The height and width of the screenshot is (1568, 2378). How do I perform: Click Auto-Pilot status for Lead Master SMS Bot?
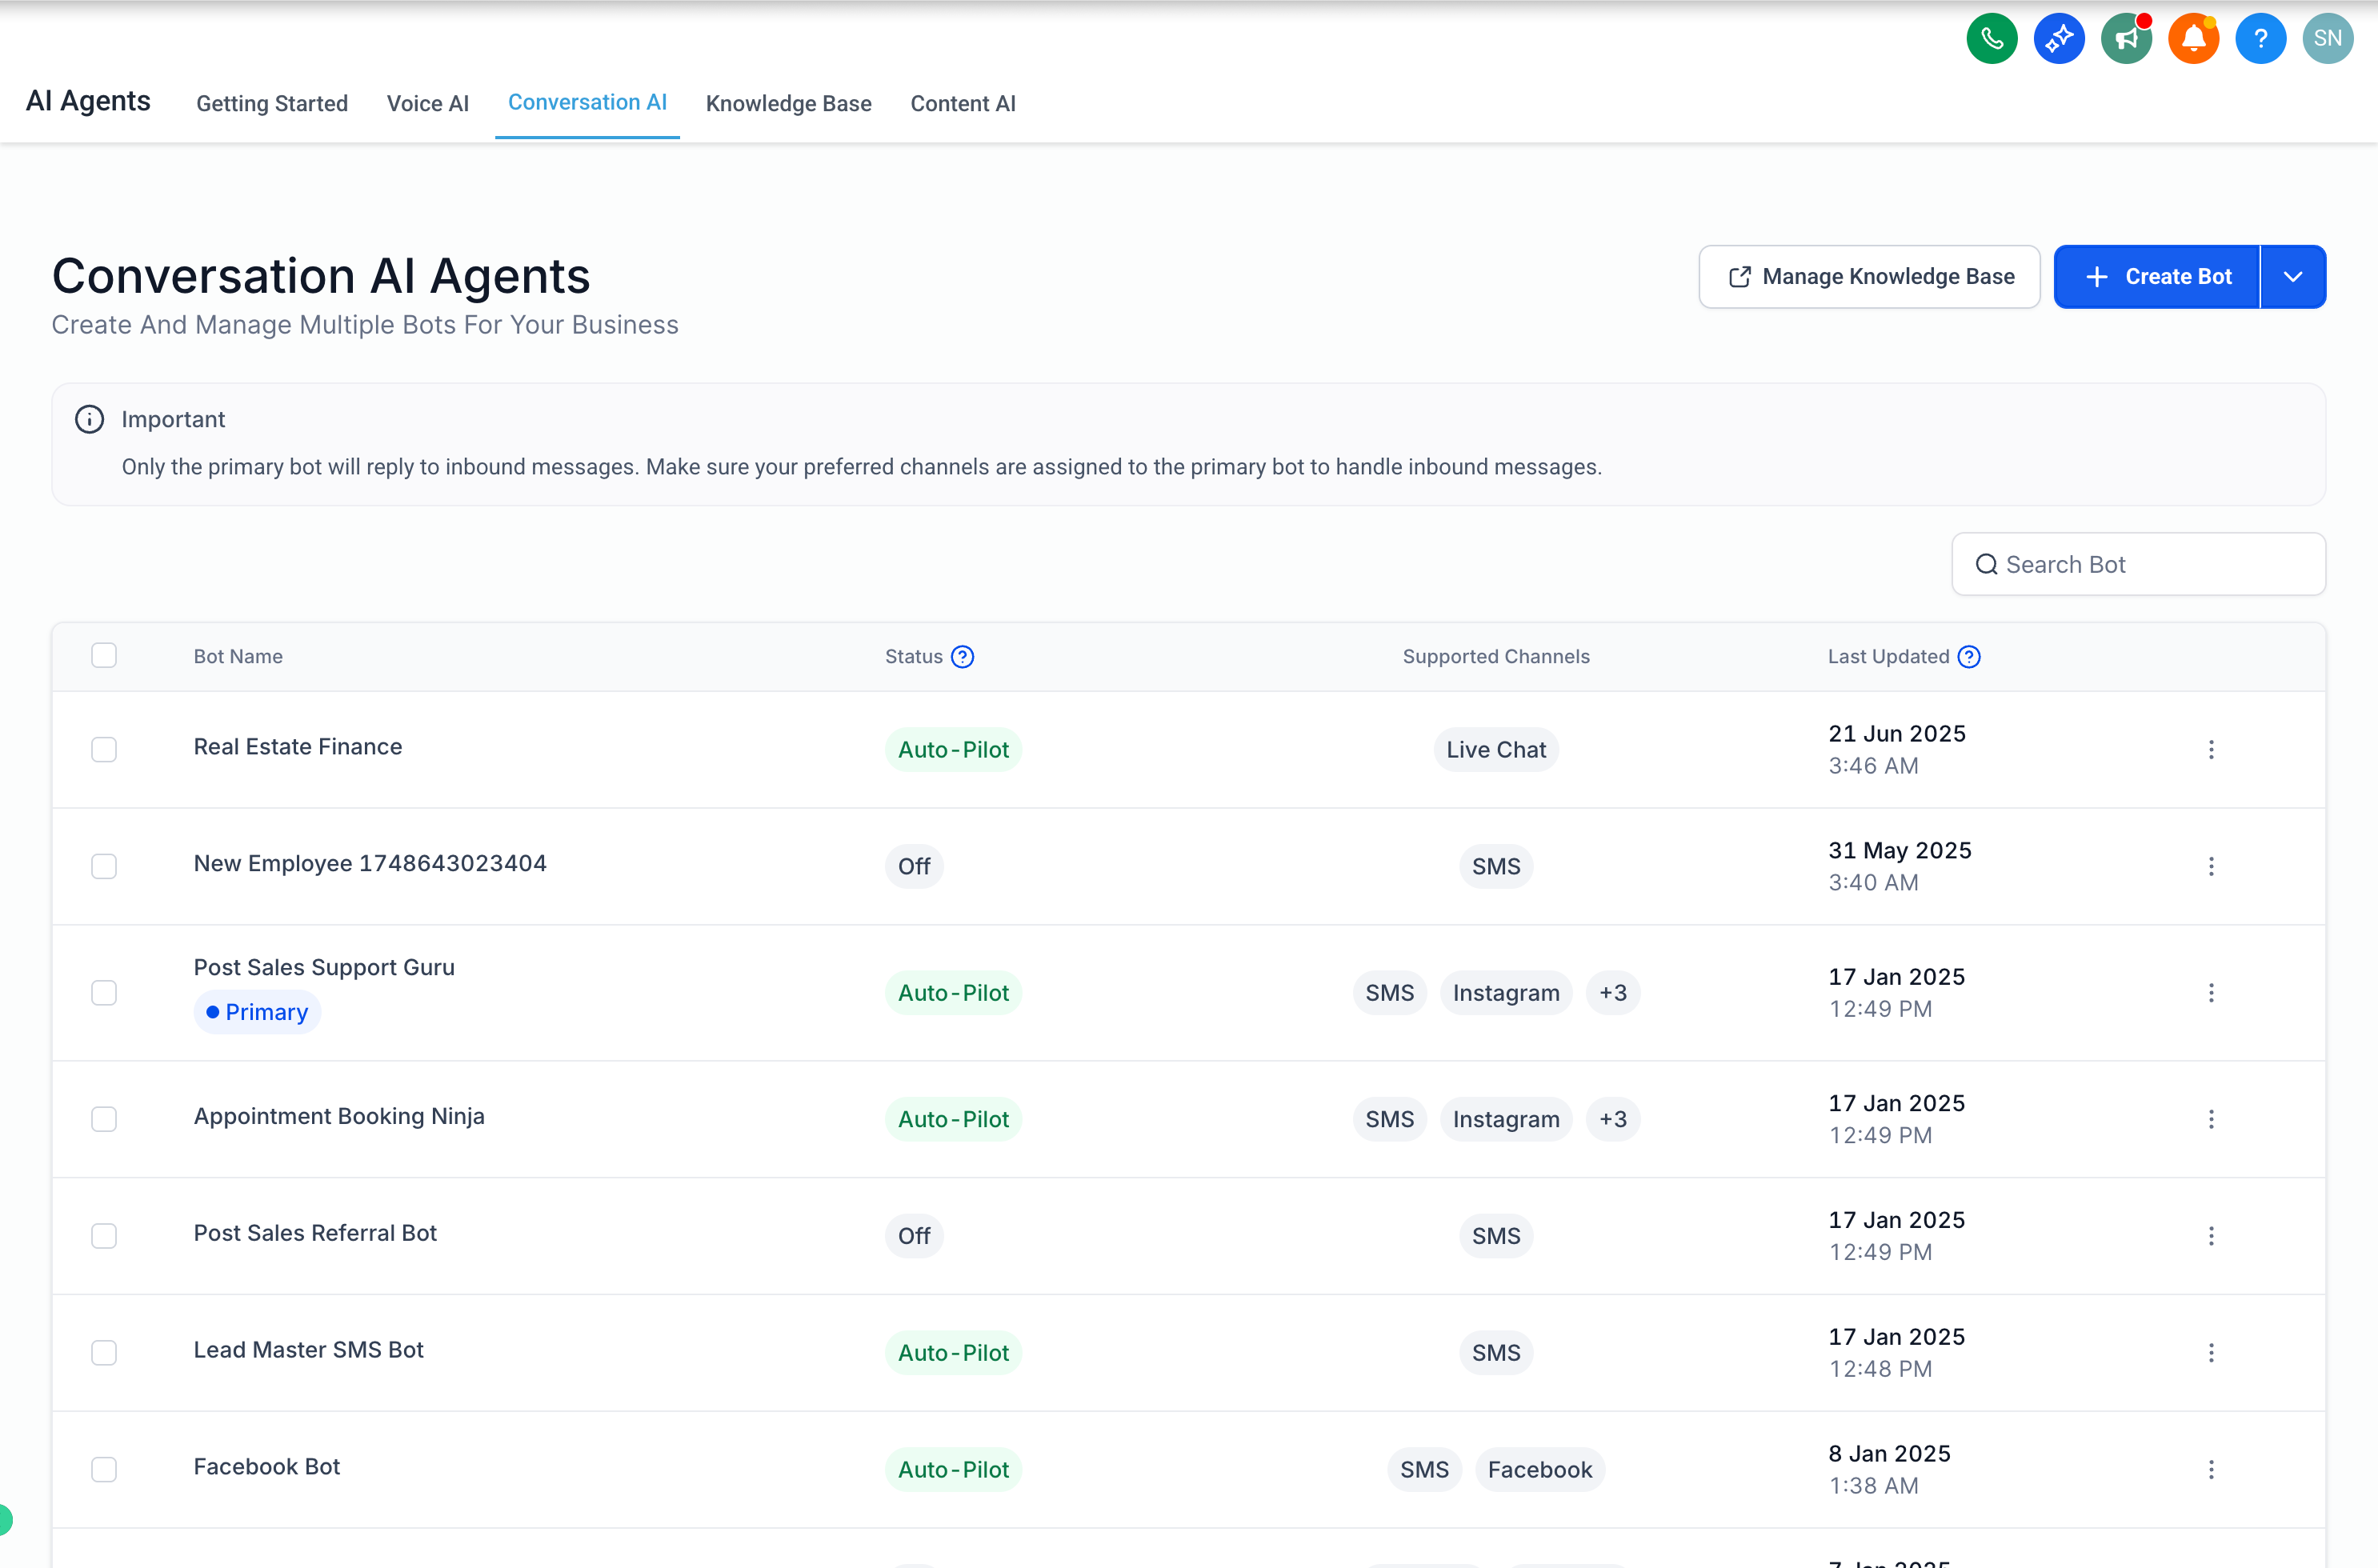tap(953, 1353)
